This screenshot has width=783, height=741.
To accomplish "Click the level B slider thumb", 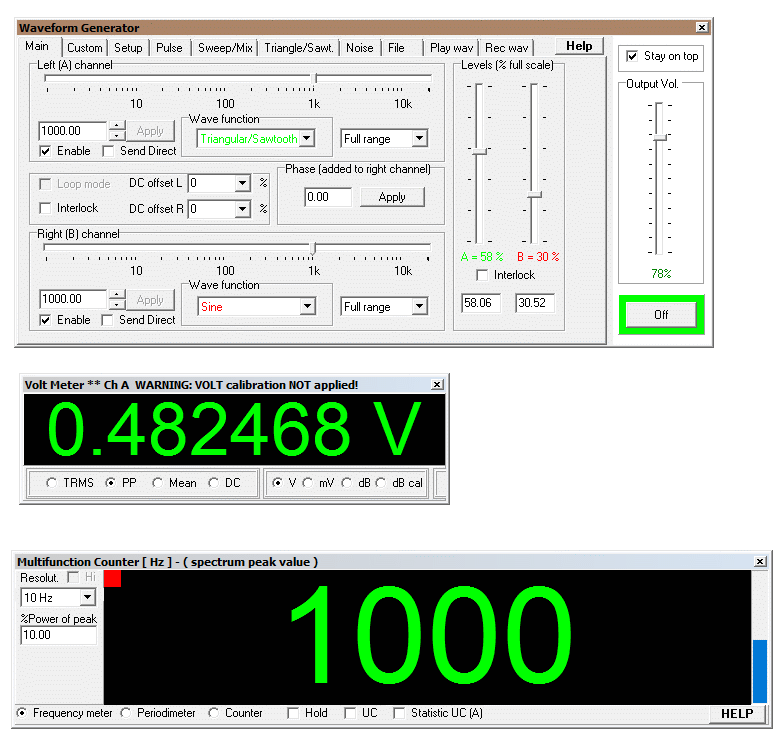I will [x=534, y=195].
